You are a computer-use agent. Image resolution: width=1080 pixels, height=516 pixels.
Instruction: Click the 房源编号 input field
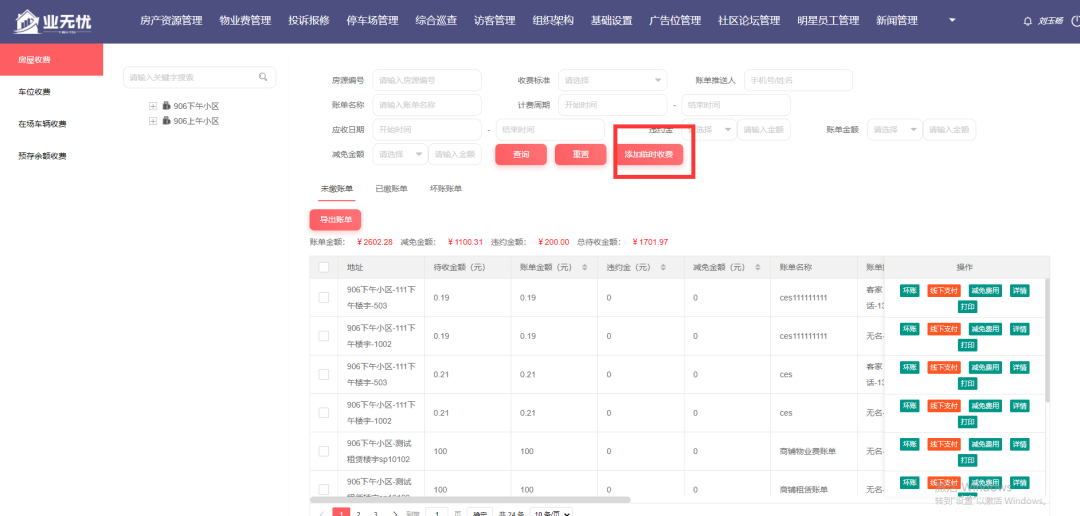point(427,80)
